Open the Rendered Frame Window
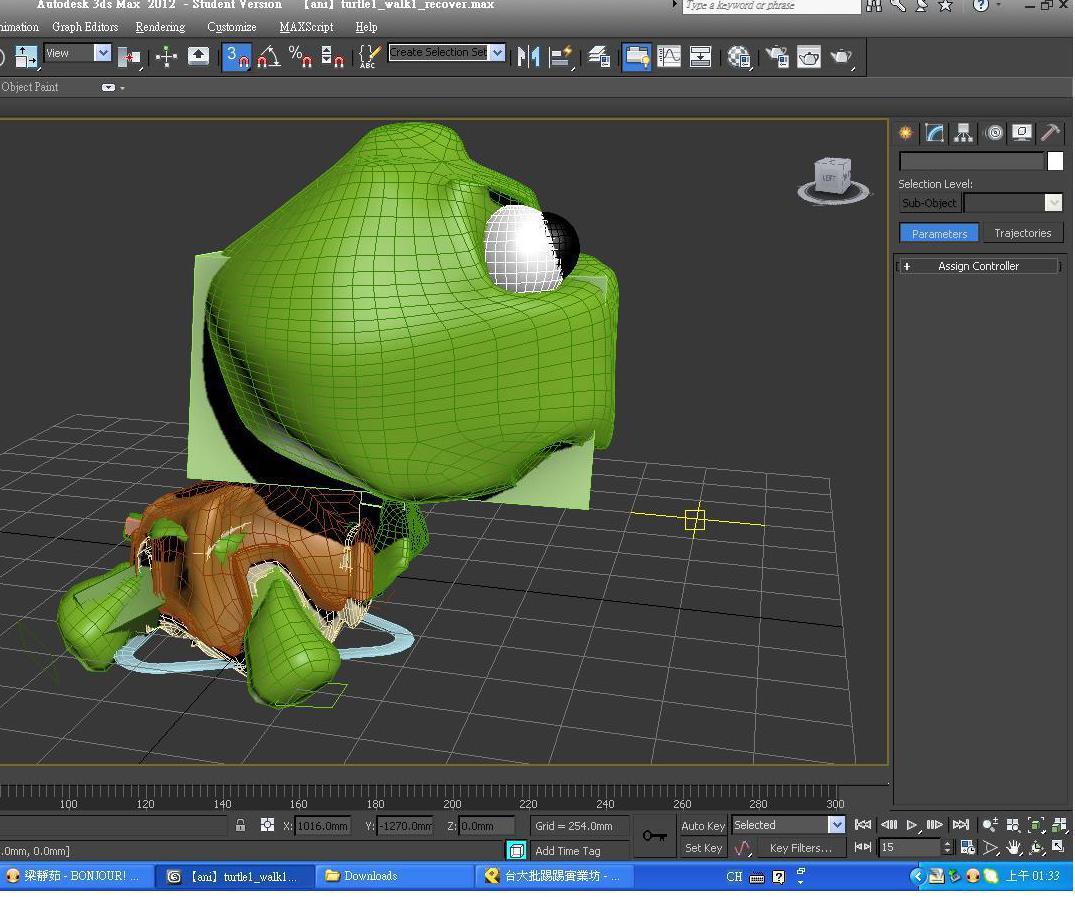This screenshot has height=897, width=1075. pyautogui.click(x=808, y=56)
